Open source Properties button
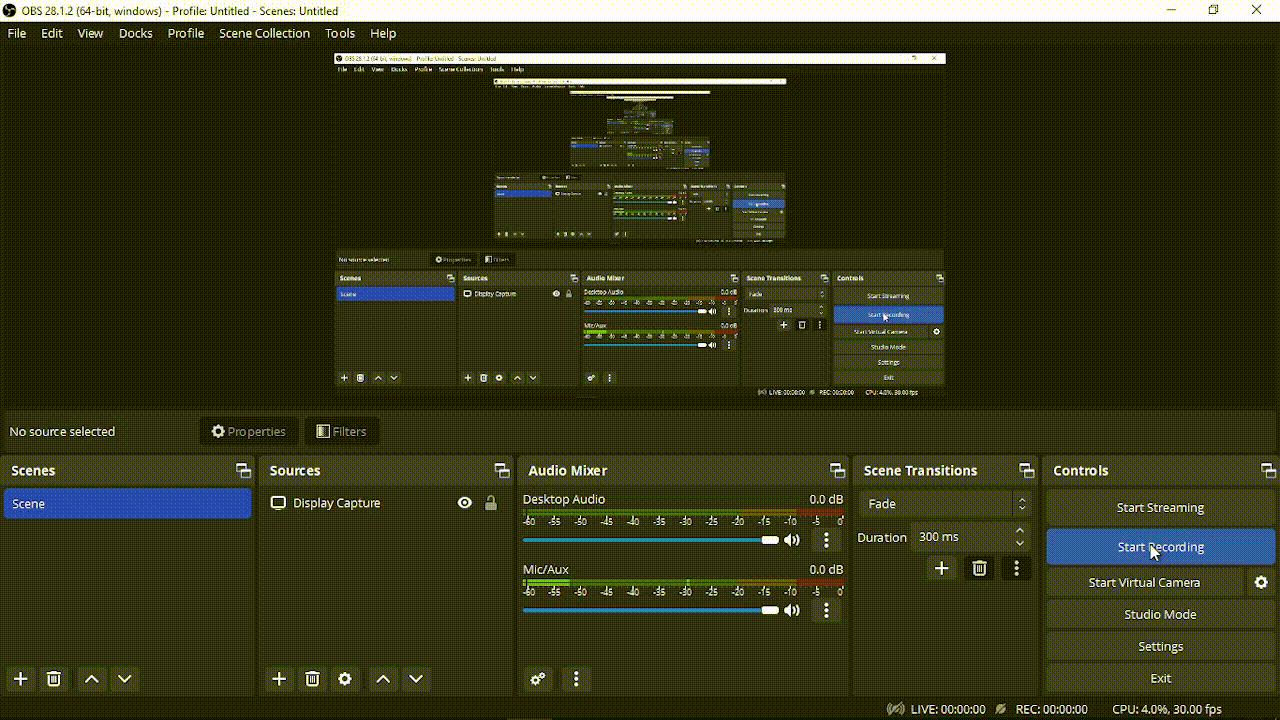Viewport: 1280px width, 720px height. [249, 431]
